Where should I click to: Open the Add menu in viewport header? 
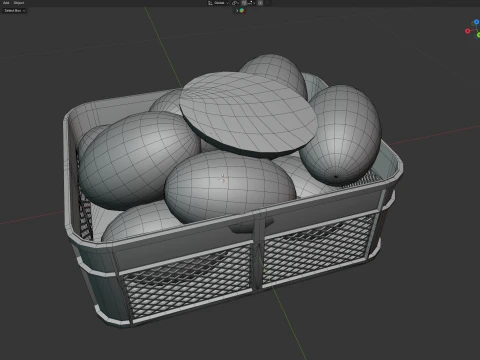pyautogui.click(x=6, y=3)
